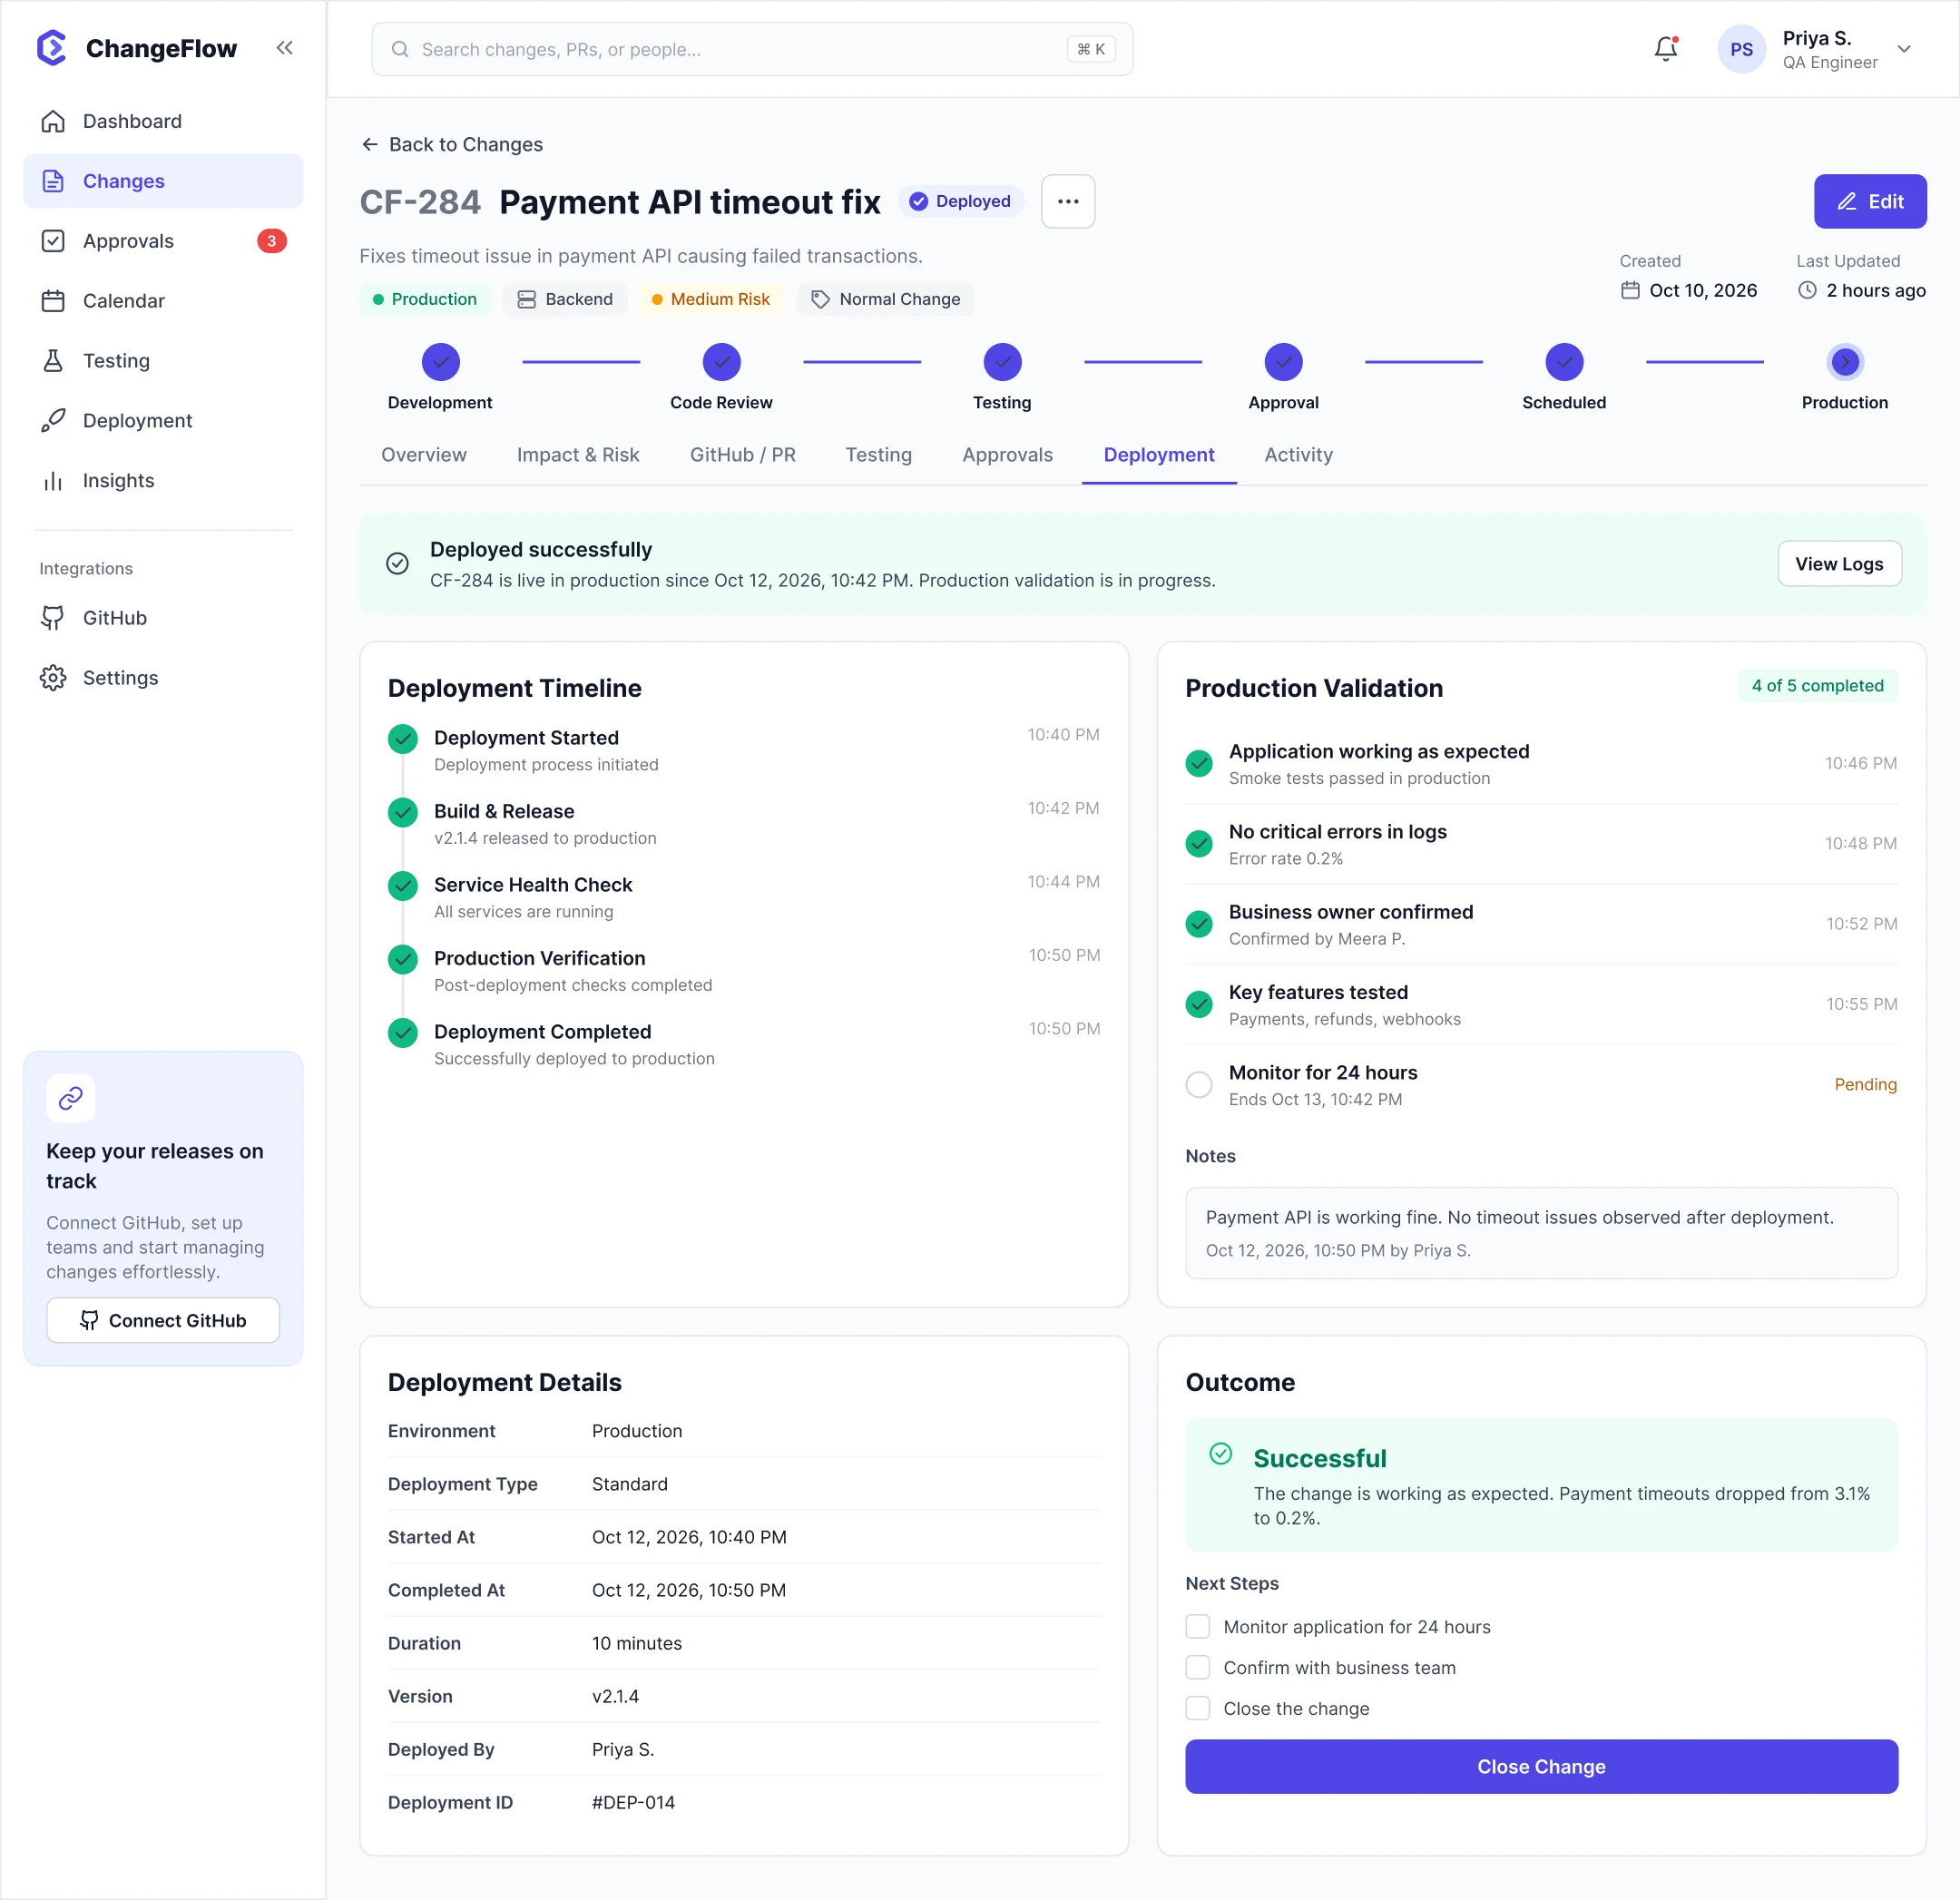Click Connect GitHub button
The width and height of the screenshot is (1960, 1900).
163,1320
